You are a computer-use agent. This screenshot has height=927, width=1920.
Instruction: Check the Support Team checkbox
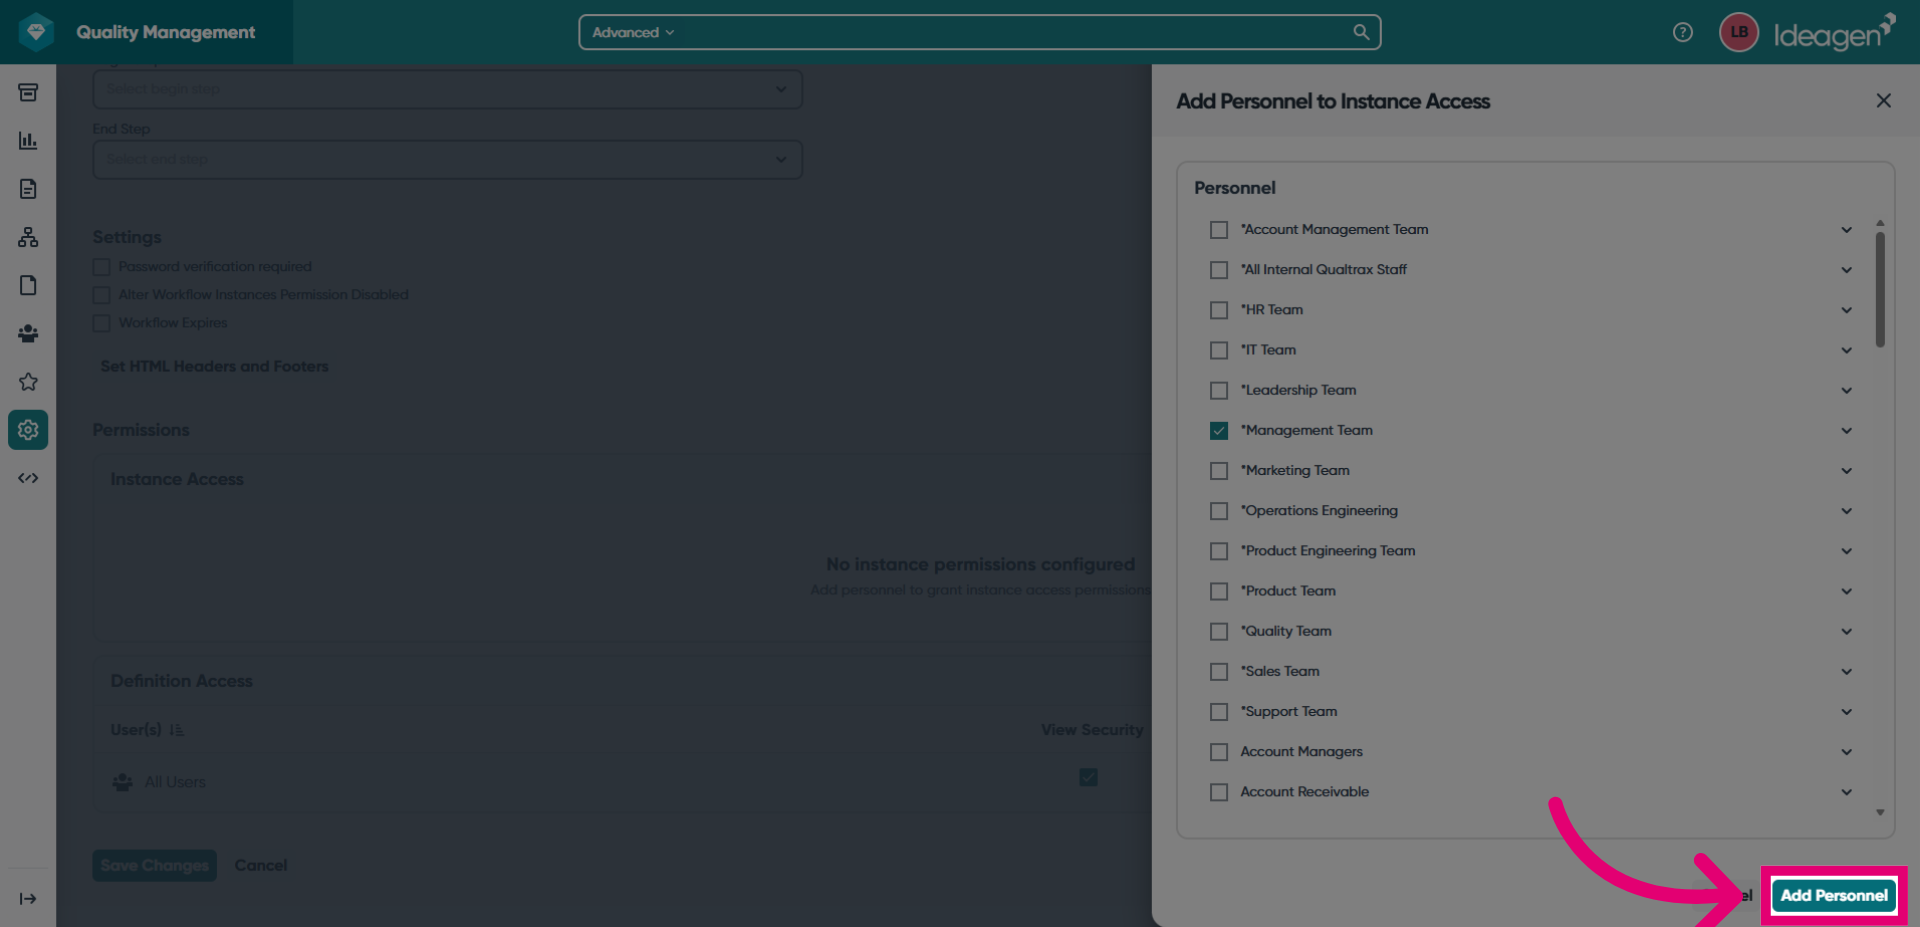click(1219, 711)
